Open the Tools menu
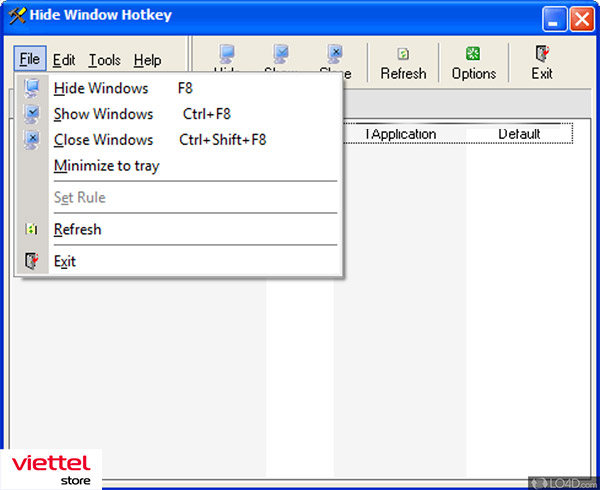Image resolution: width=600 pixels, height=490 pixels. click(x=104, y=60)
